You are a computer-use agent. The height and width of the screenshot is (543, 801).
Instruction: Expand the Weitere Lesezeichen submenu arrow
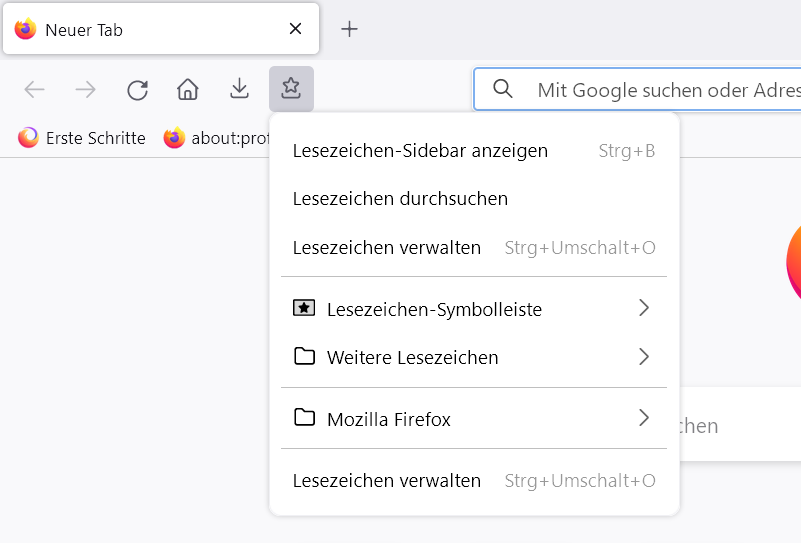[x=644, y=357]
